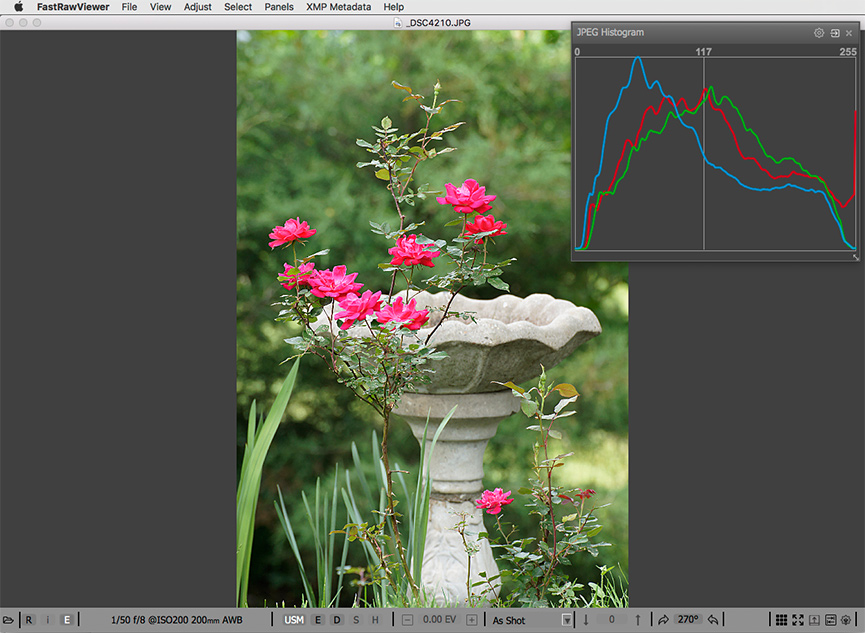Click the resize handle of histogram panel
This screenshot has width=865, height=633.
click(x=855, y=257)
